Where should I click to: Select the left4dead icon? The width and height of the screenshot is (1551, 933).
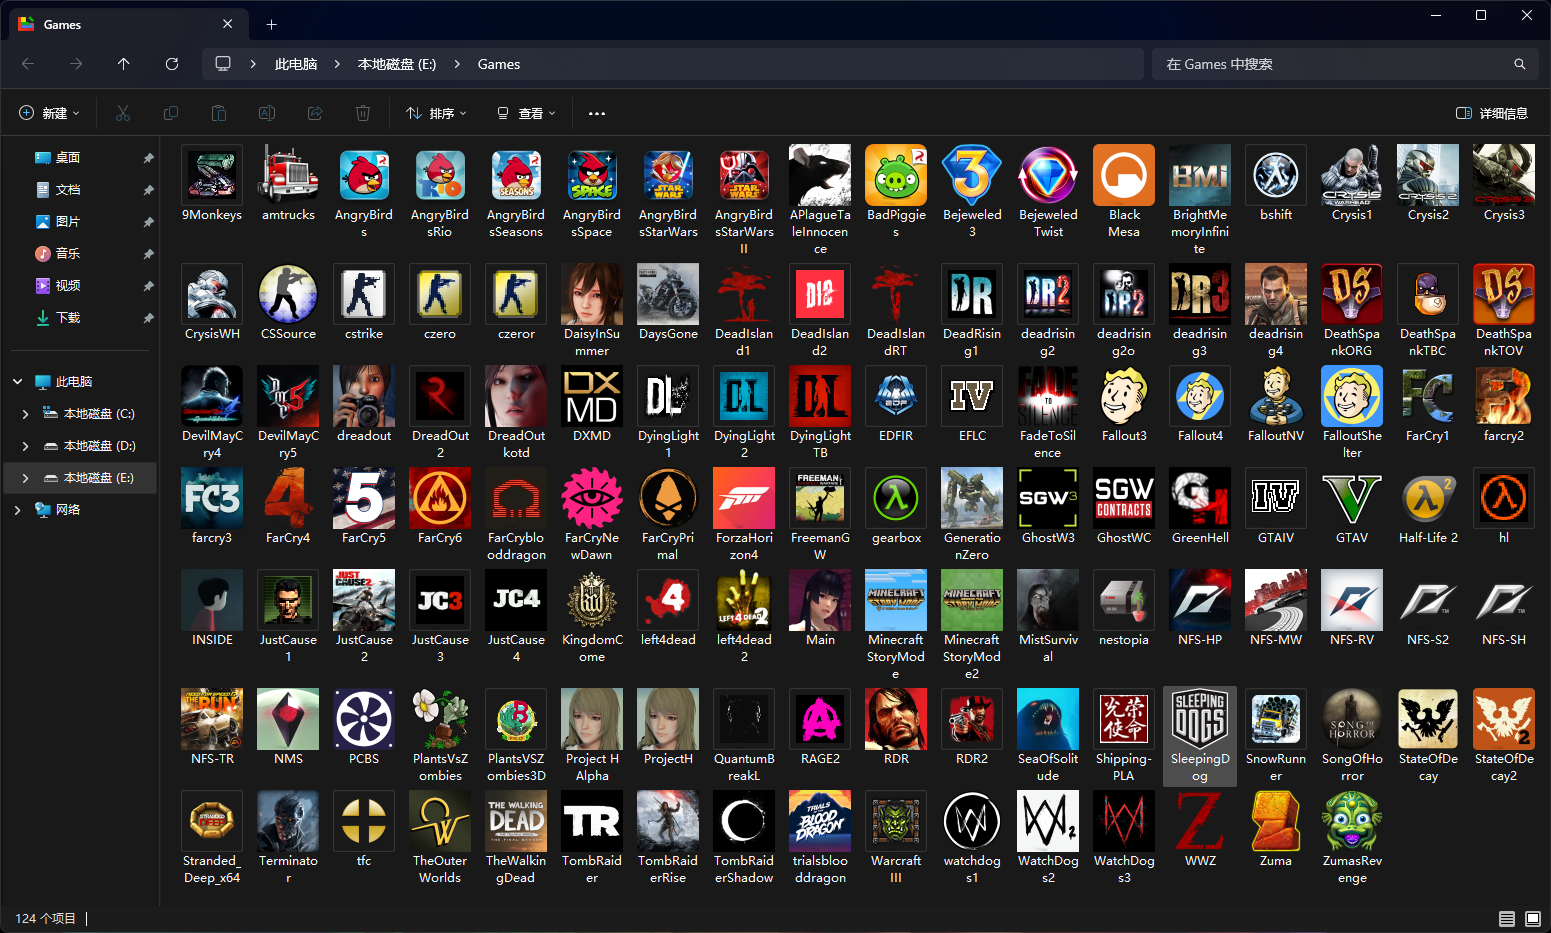click(668, 601)
